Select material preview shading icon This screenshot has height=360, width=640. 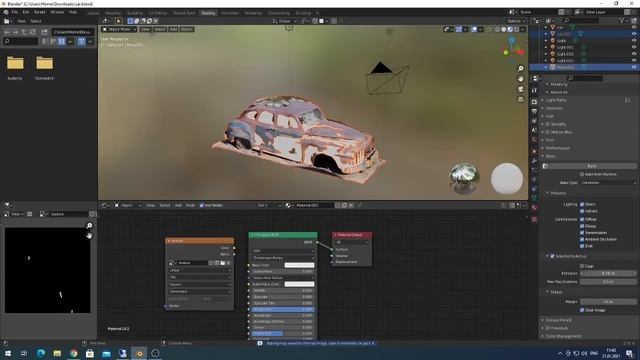point(510,29)
